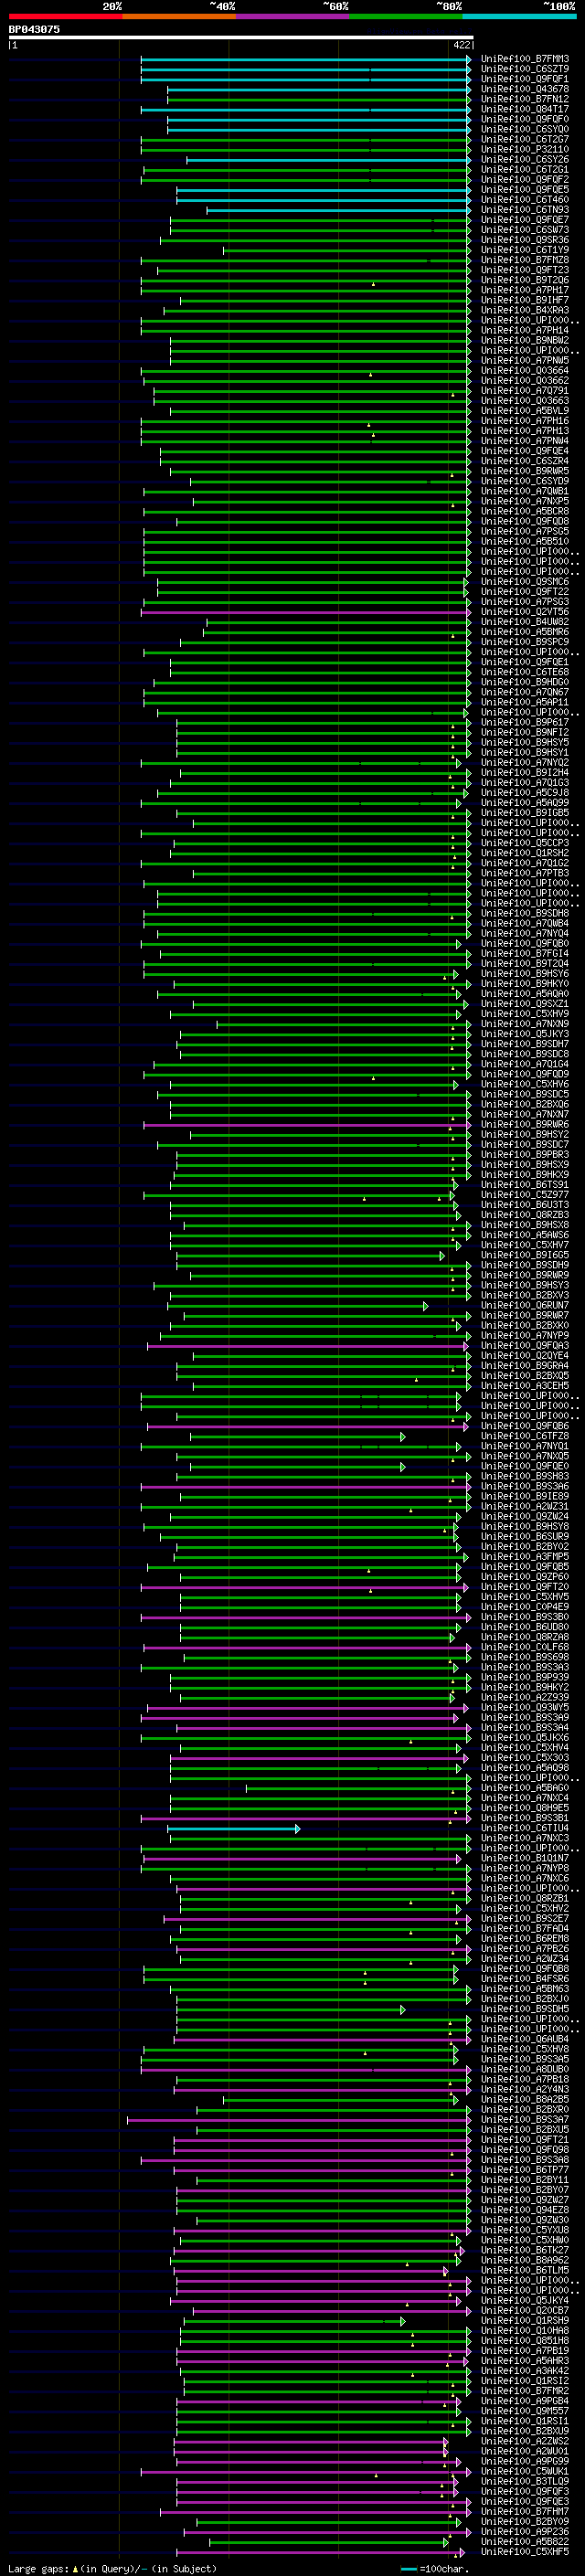
Task: Select the UniRef100_P32110 label
Action: [524, 149]
